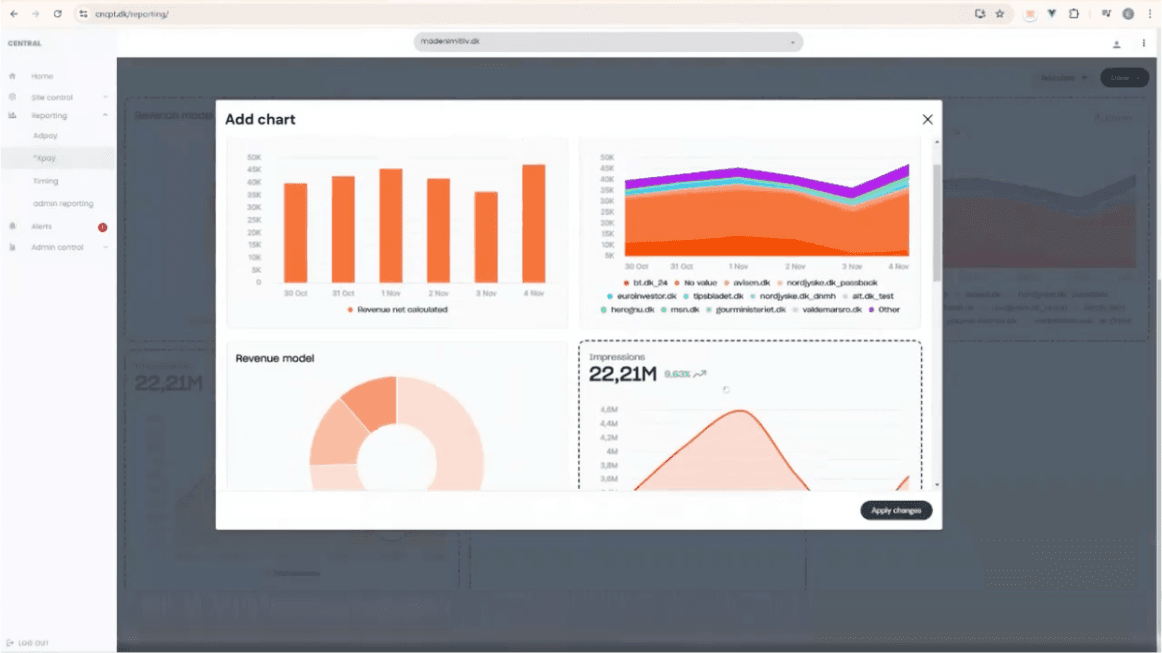This screenshot has width=1162, height=653.
Task: Expand the Admin control submenu chevron
Action: pyautogui.click(x=105, y=248)
